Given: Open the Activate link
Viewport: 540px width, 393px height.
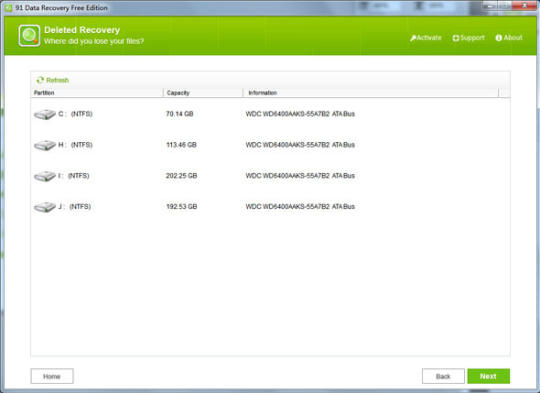Looking at the screenshot, I should pos(426,38).
